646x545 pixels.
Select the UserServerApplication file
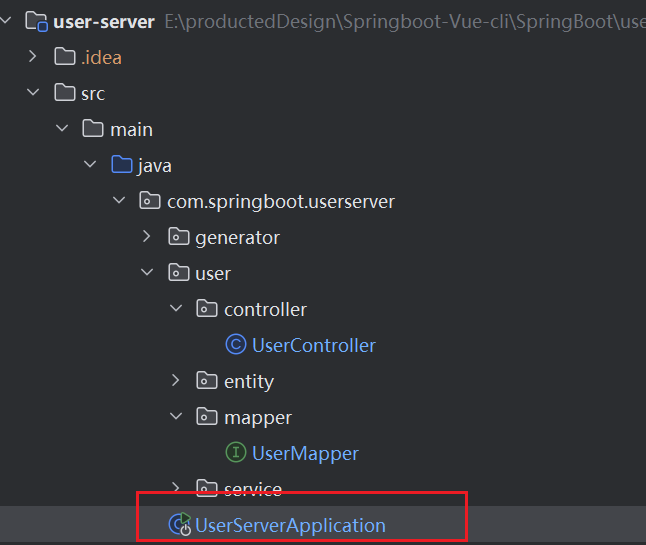(x=290, y=525)
